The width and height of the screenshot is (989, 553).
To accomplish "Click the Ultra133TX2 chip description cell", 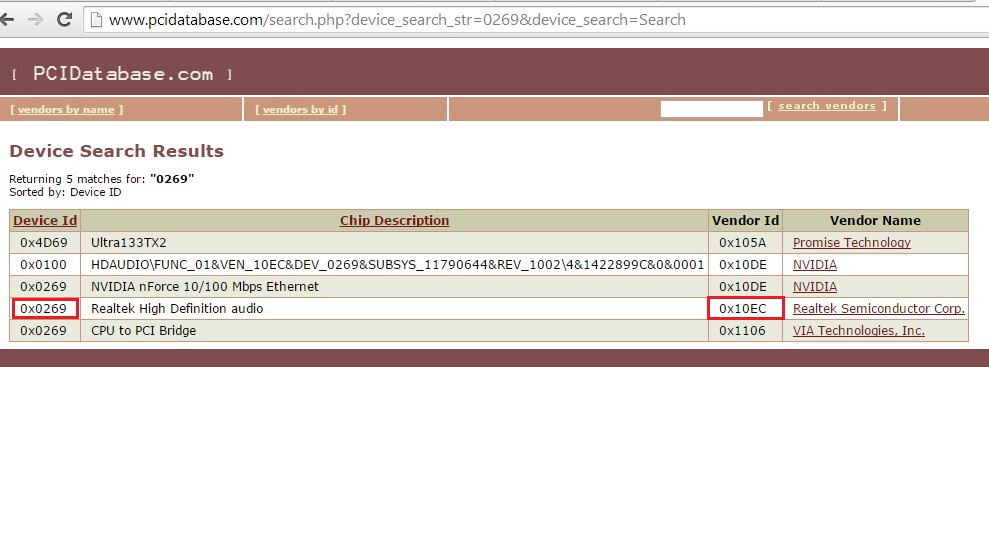I will (x=128, y=243).
